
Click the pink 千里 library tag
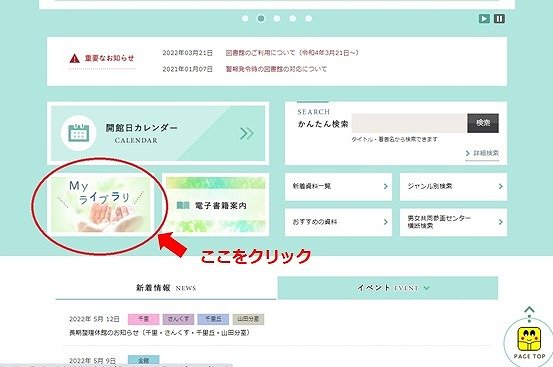[143, 319]
